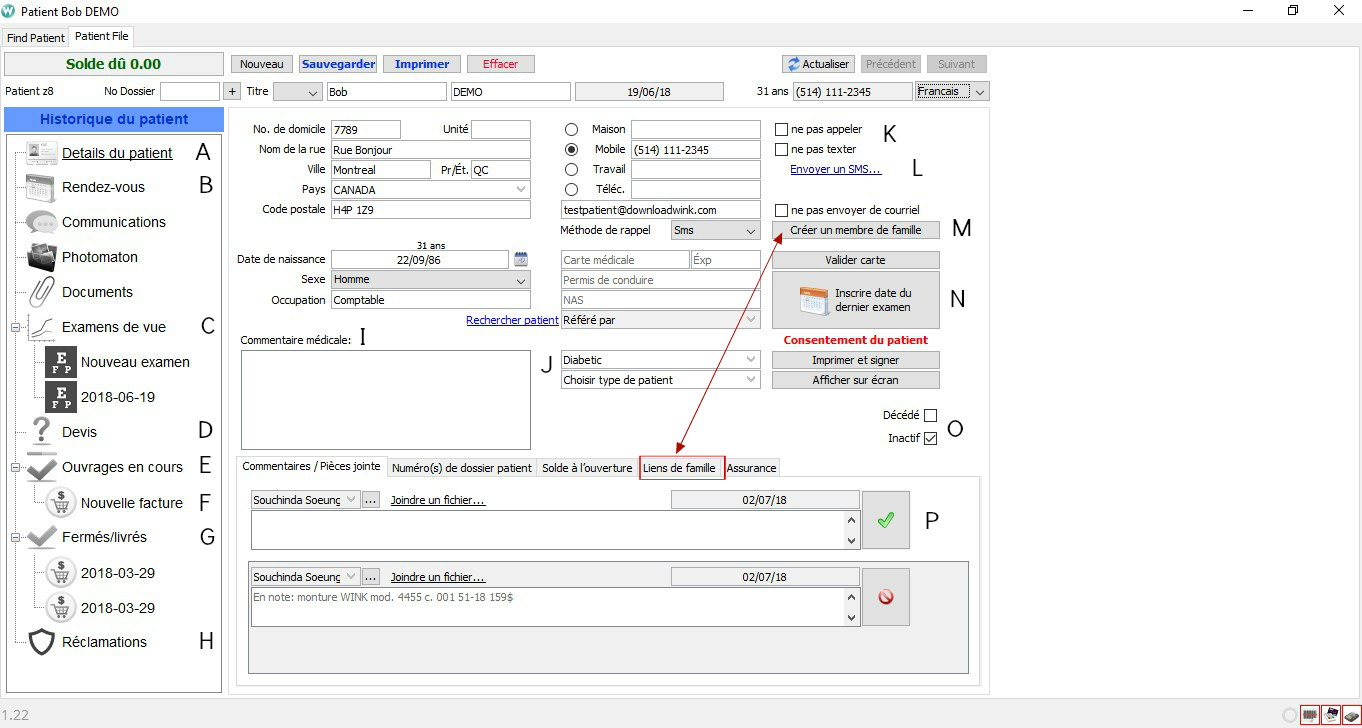Enable ne pas envoyer de courriel

782,210
